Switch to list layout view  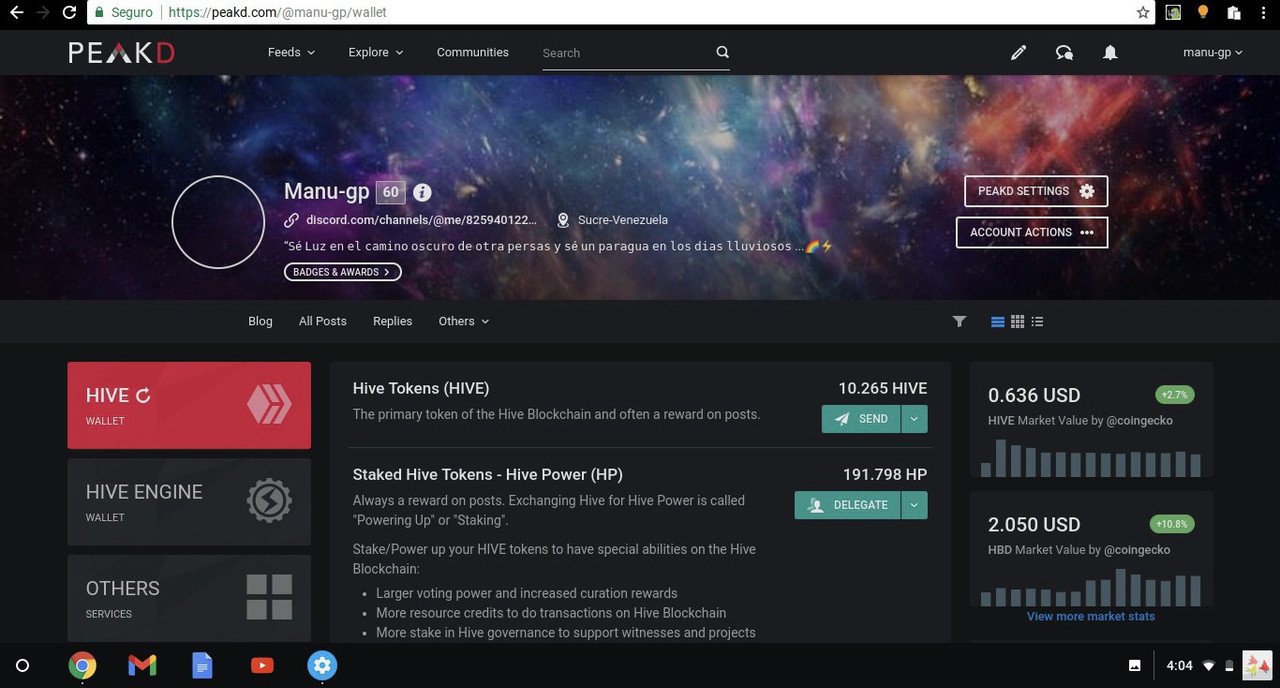click(x=997, y=321)
